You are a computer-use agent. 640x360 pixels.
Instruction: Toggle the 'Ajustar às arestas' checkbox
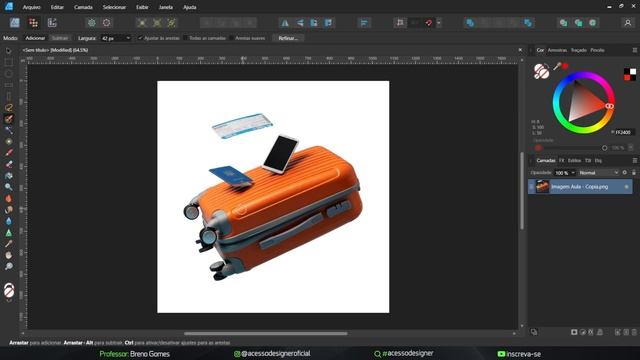tap(140, 38)
